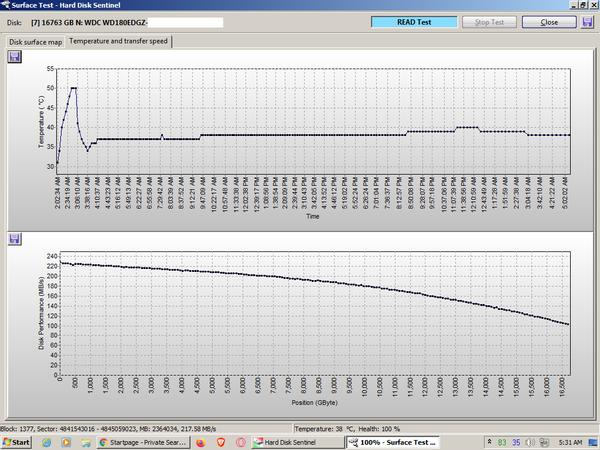This screenshot has width=600, height=450.
Task: Save the temperature chart using its disk icon
Action: click(x=14, y=57)
